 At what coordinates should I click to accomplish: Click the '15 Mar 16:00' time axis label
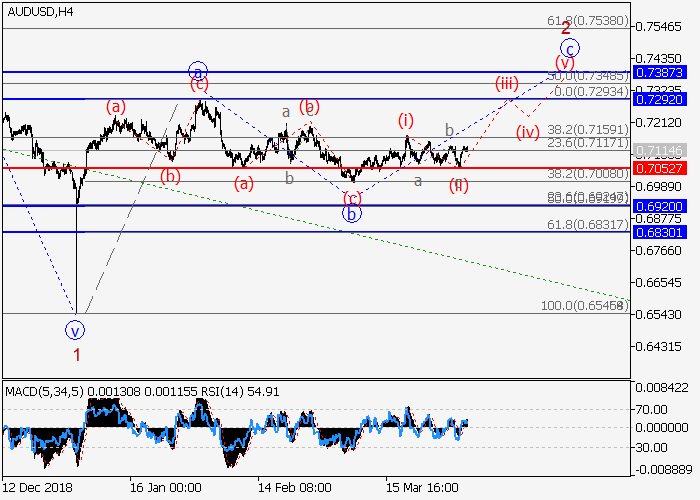pos(424,486)
